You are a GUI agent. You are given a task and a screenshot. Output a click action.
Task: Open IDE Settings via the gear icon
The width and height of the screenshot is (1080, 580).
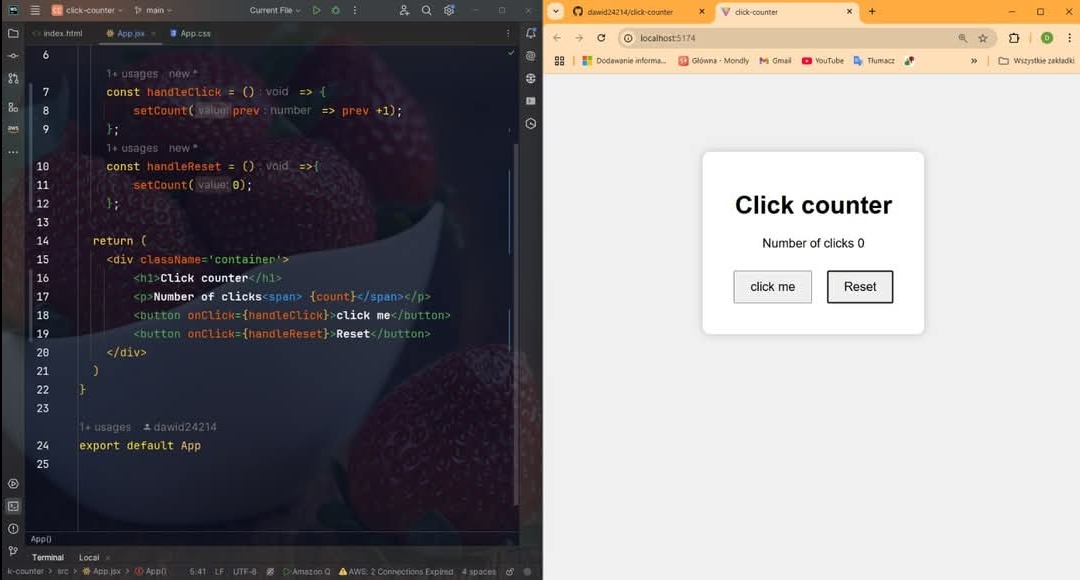point(449,9)
